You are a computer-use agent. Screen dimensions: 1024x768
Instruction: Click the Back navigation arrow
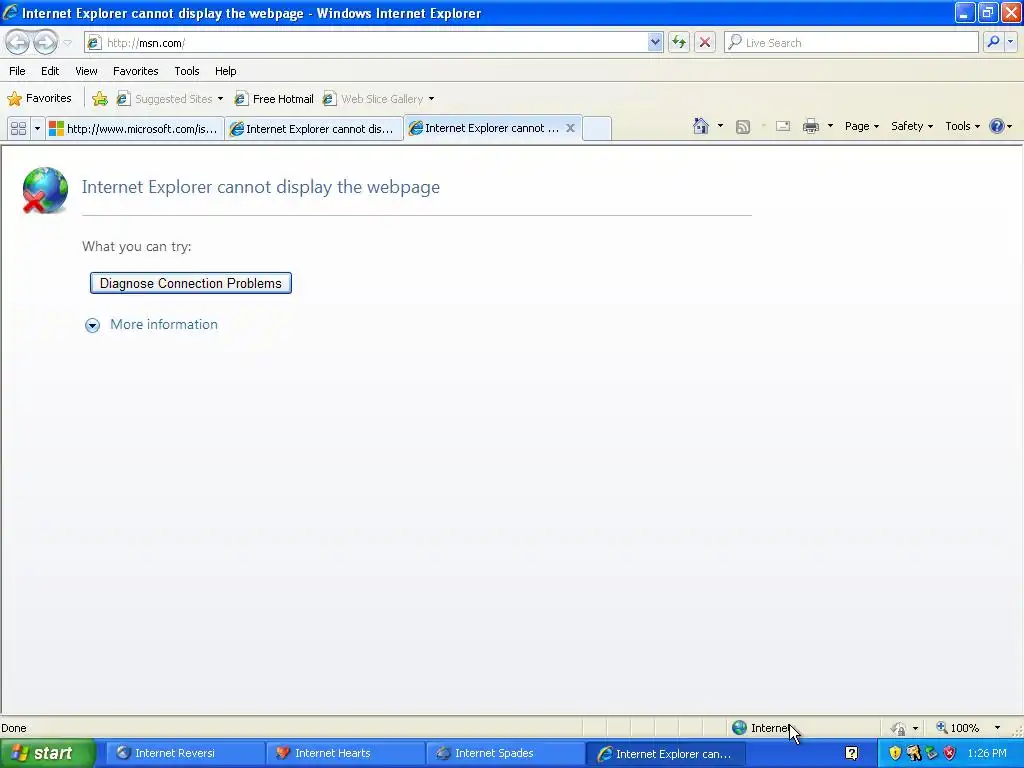pos(18,42)
